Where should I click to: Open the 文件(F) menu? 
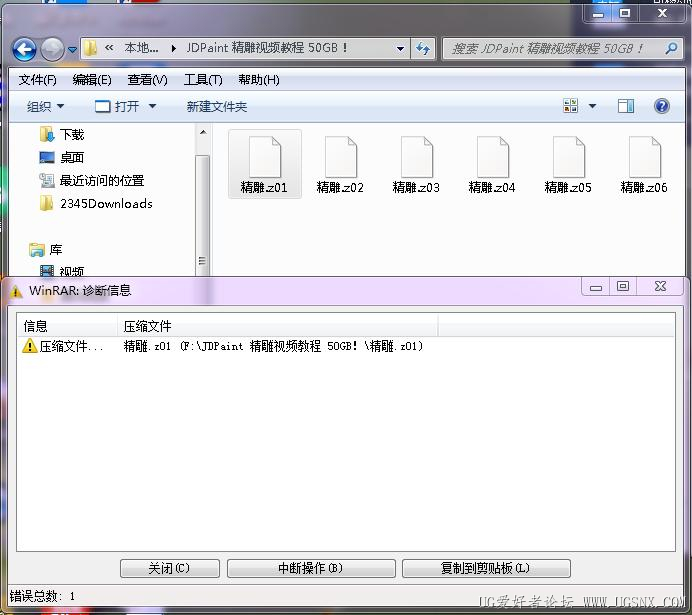[x=38, y=80]
